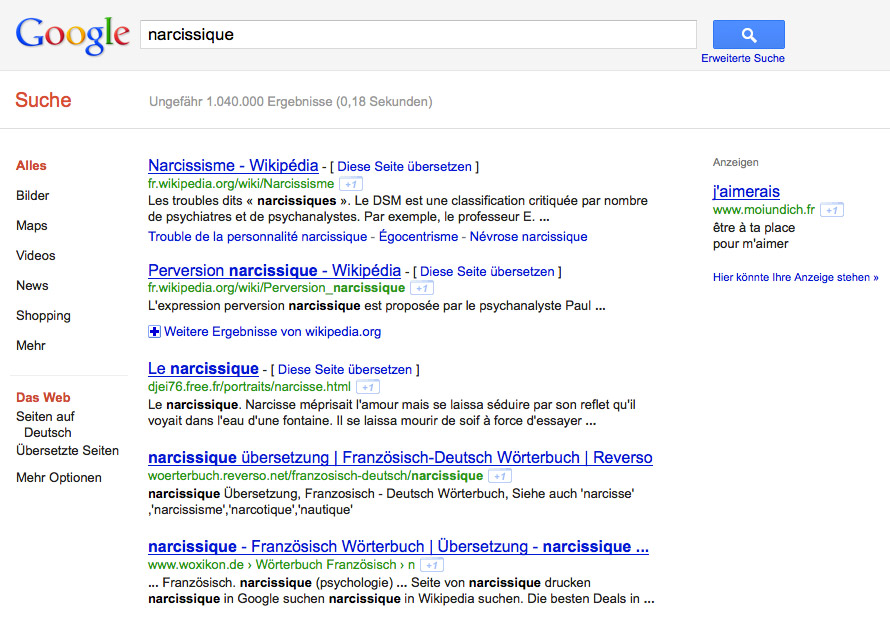Click +1 button beside Perversion_narcissique URL
Viewport: 890px width, 618px height.
tap(421, 288)
